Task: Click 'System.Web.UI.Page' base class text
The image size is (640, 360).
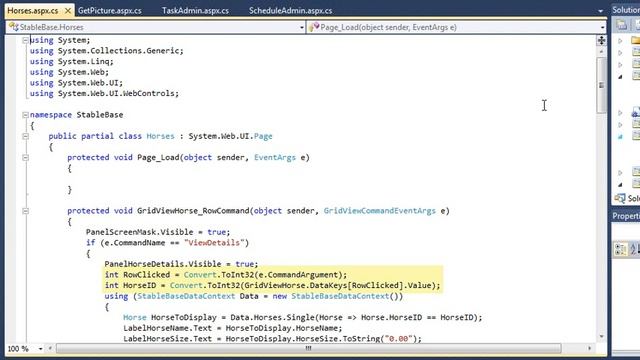Action: 230,136
